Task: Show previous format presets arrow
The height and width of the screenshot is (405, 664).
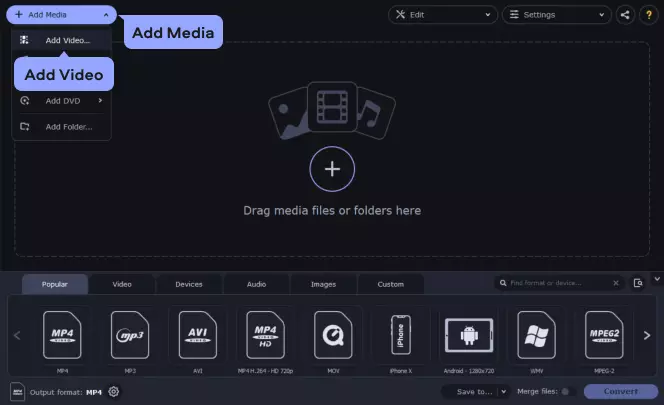Action: coord(17,336)
